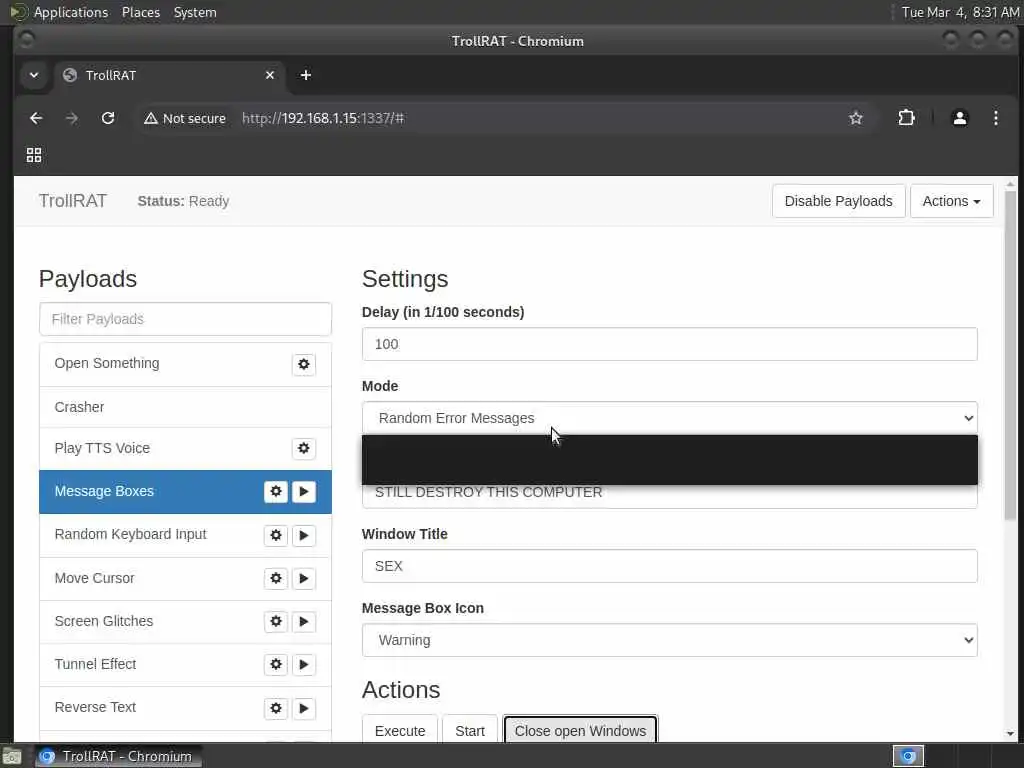Click the workspace switcher in bottom panel

908,756
